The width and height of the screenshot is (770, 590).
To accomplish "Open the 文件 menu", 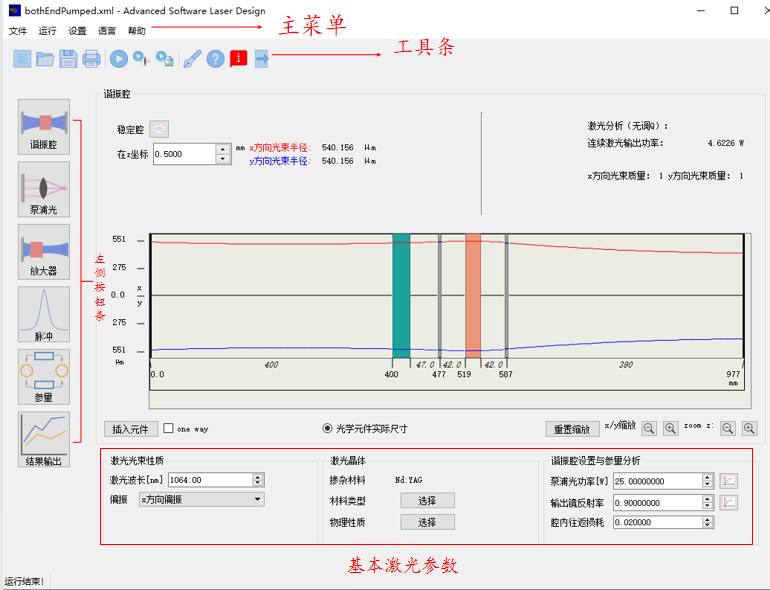I will [18, 31].
